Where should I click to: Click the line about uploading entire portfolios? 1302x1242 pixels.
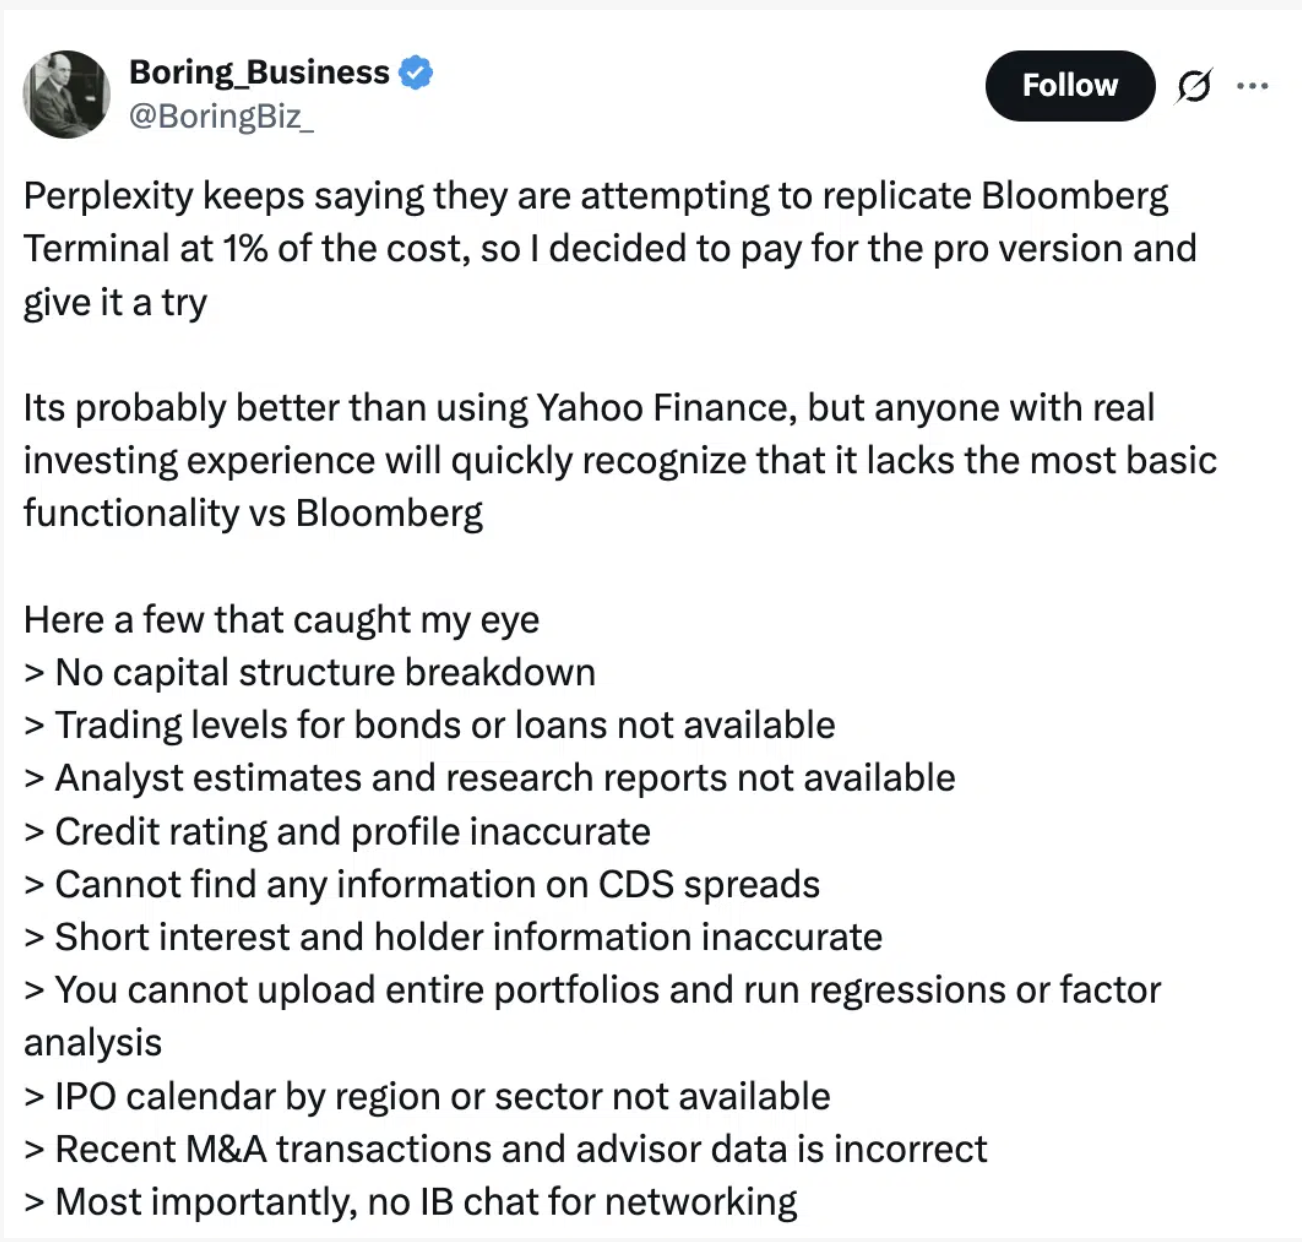pyautogui.click(x=593, y=1016)
